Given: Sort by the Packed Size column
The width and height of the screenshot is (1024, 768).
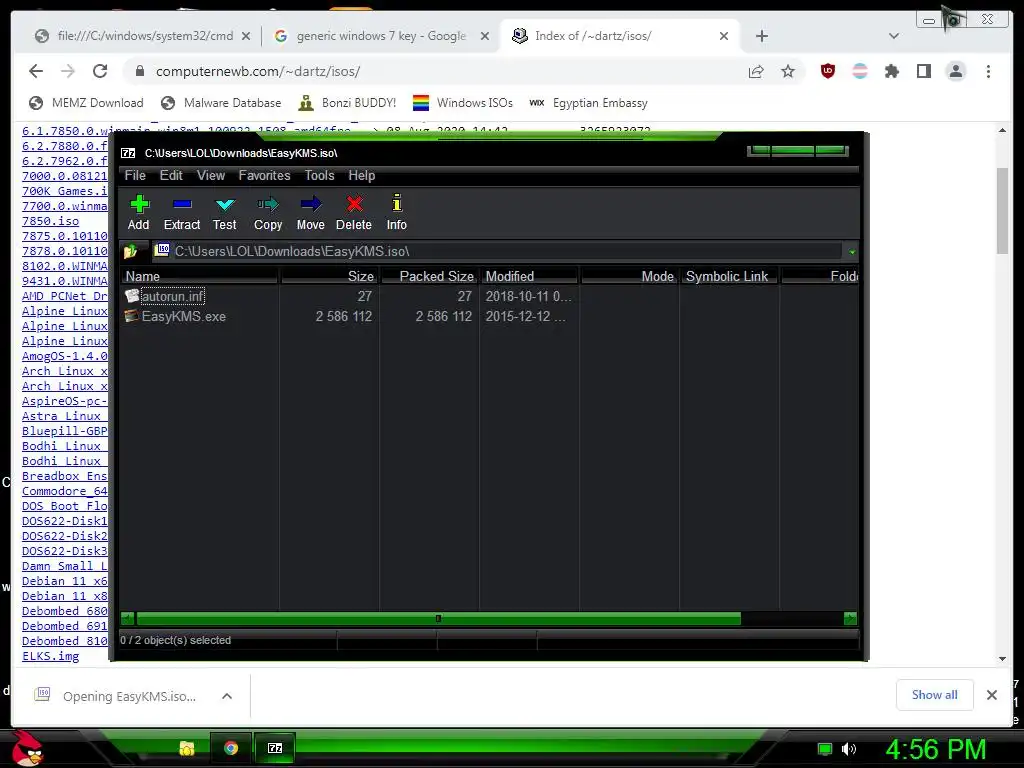Looking at the screenshot, I should pos(429,276).
